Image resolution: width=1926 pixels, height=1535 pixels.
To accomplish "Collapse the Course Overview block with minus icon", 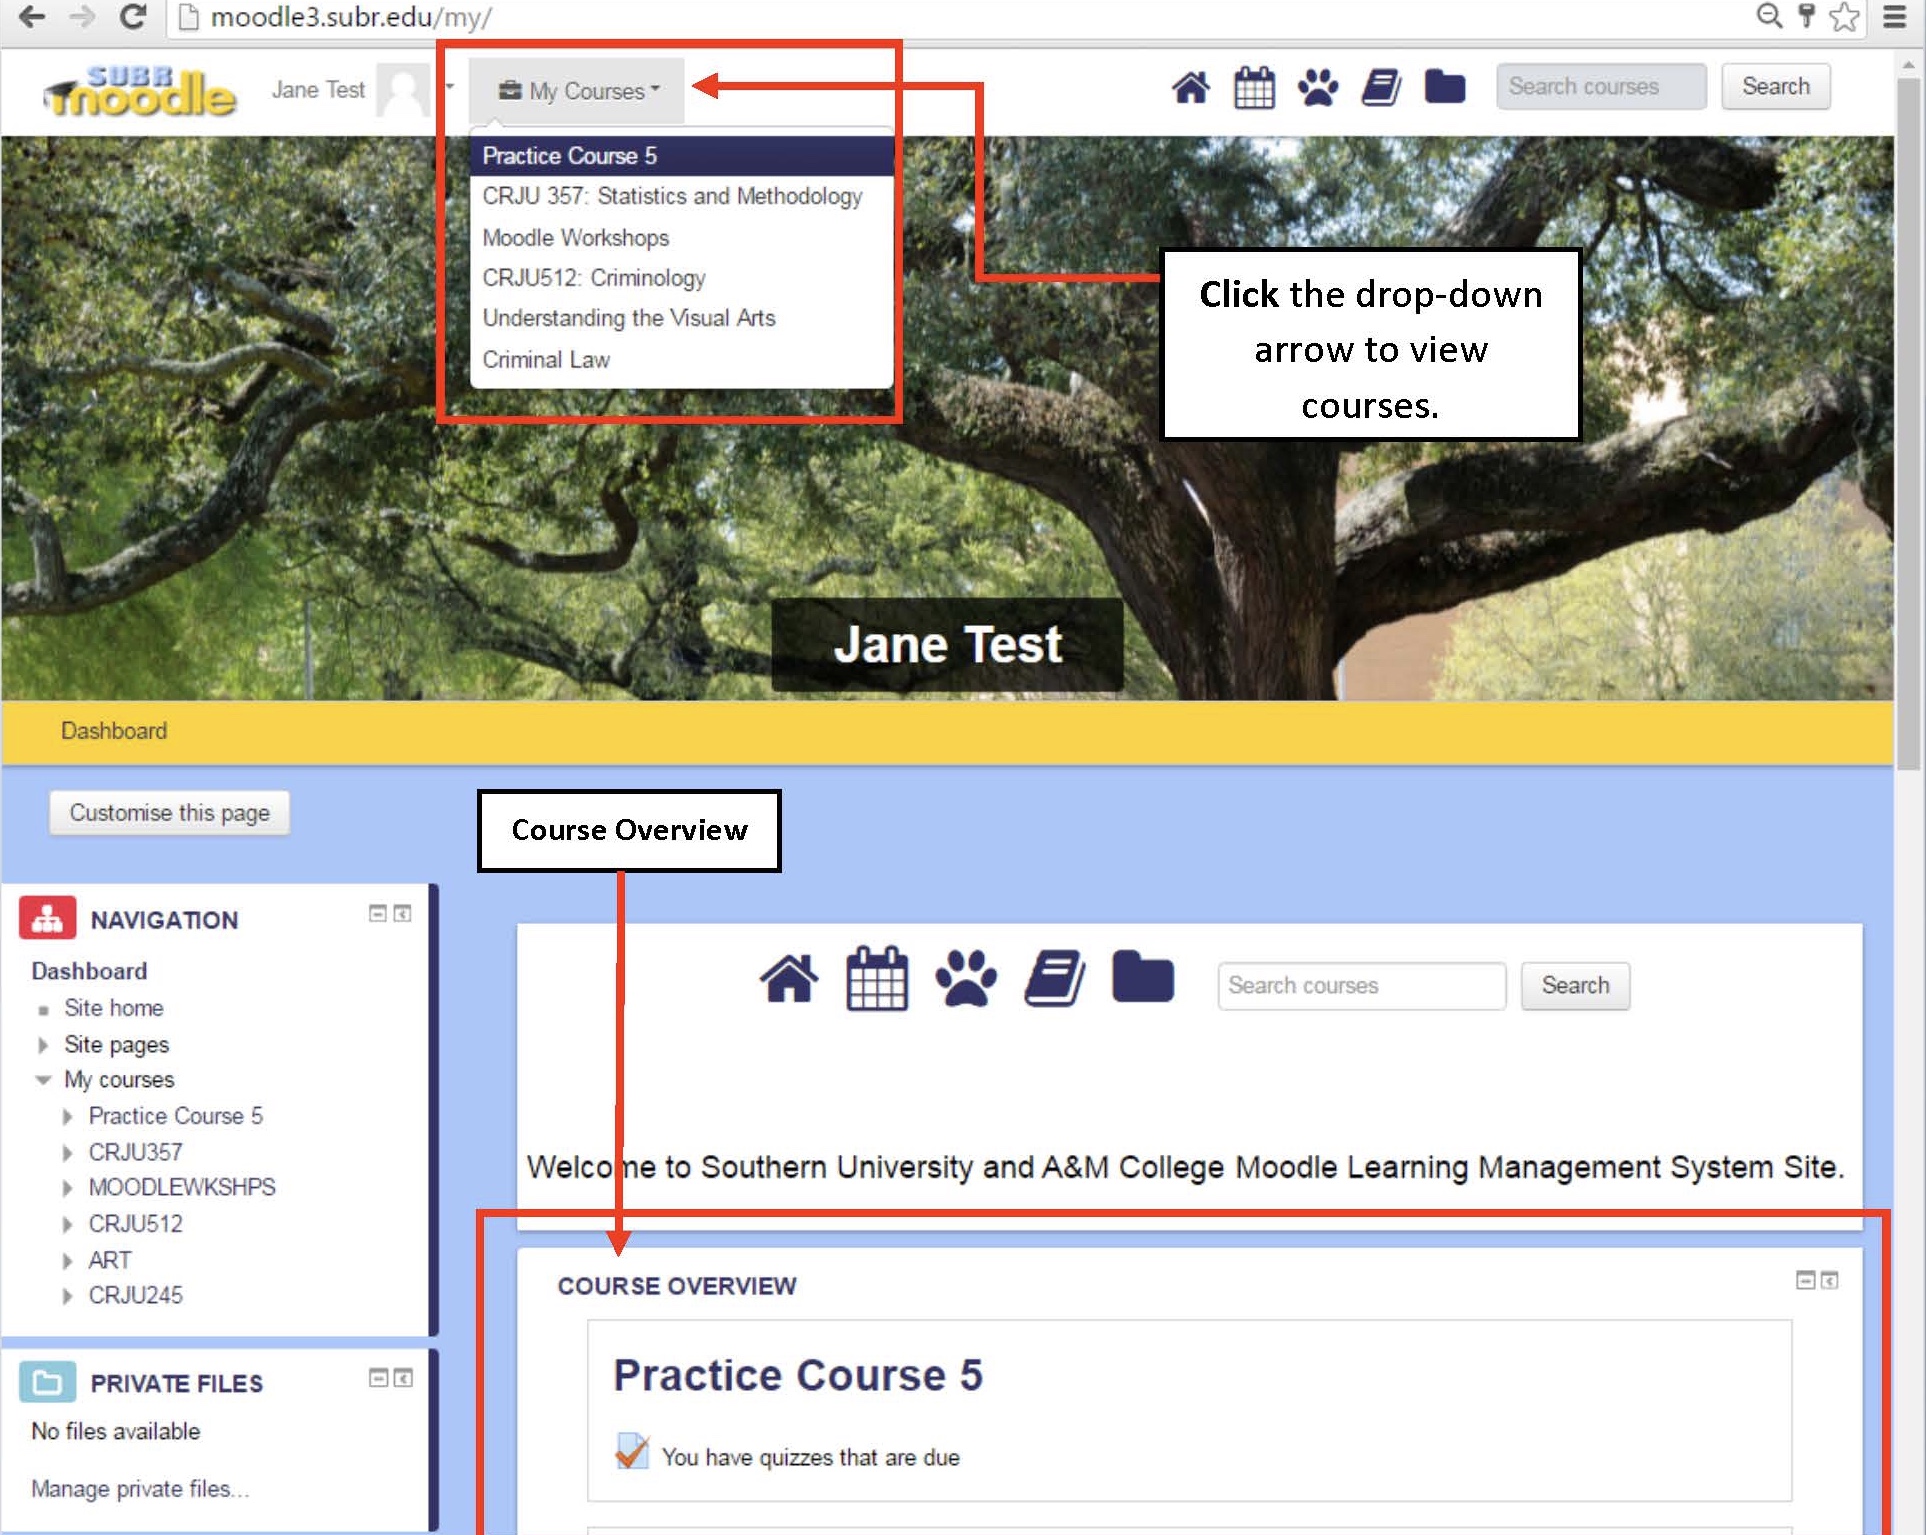I will (1805, 1280).
